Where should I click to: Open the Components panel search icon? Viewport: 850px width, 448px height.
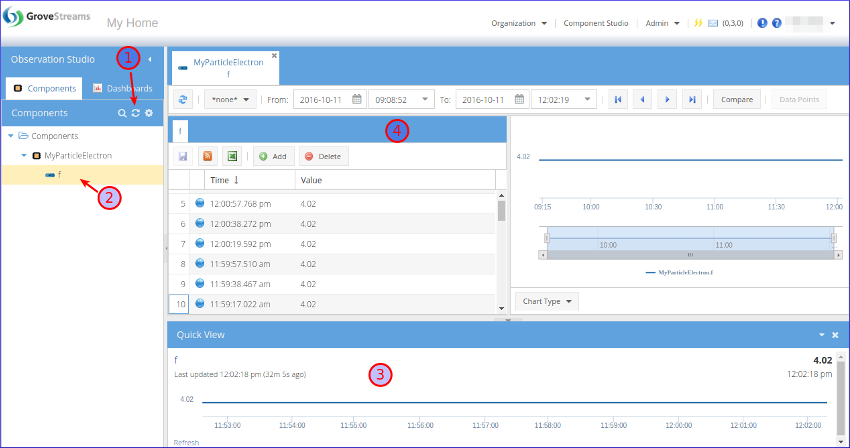pos(123,114)
